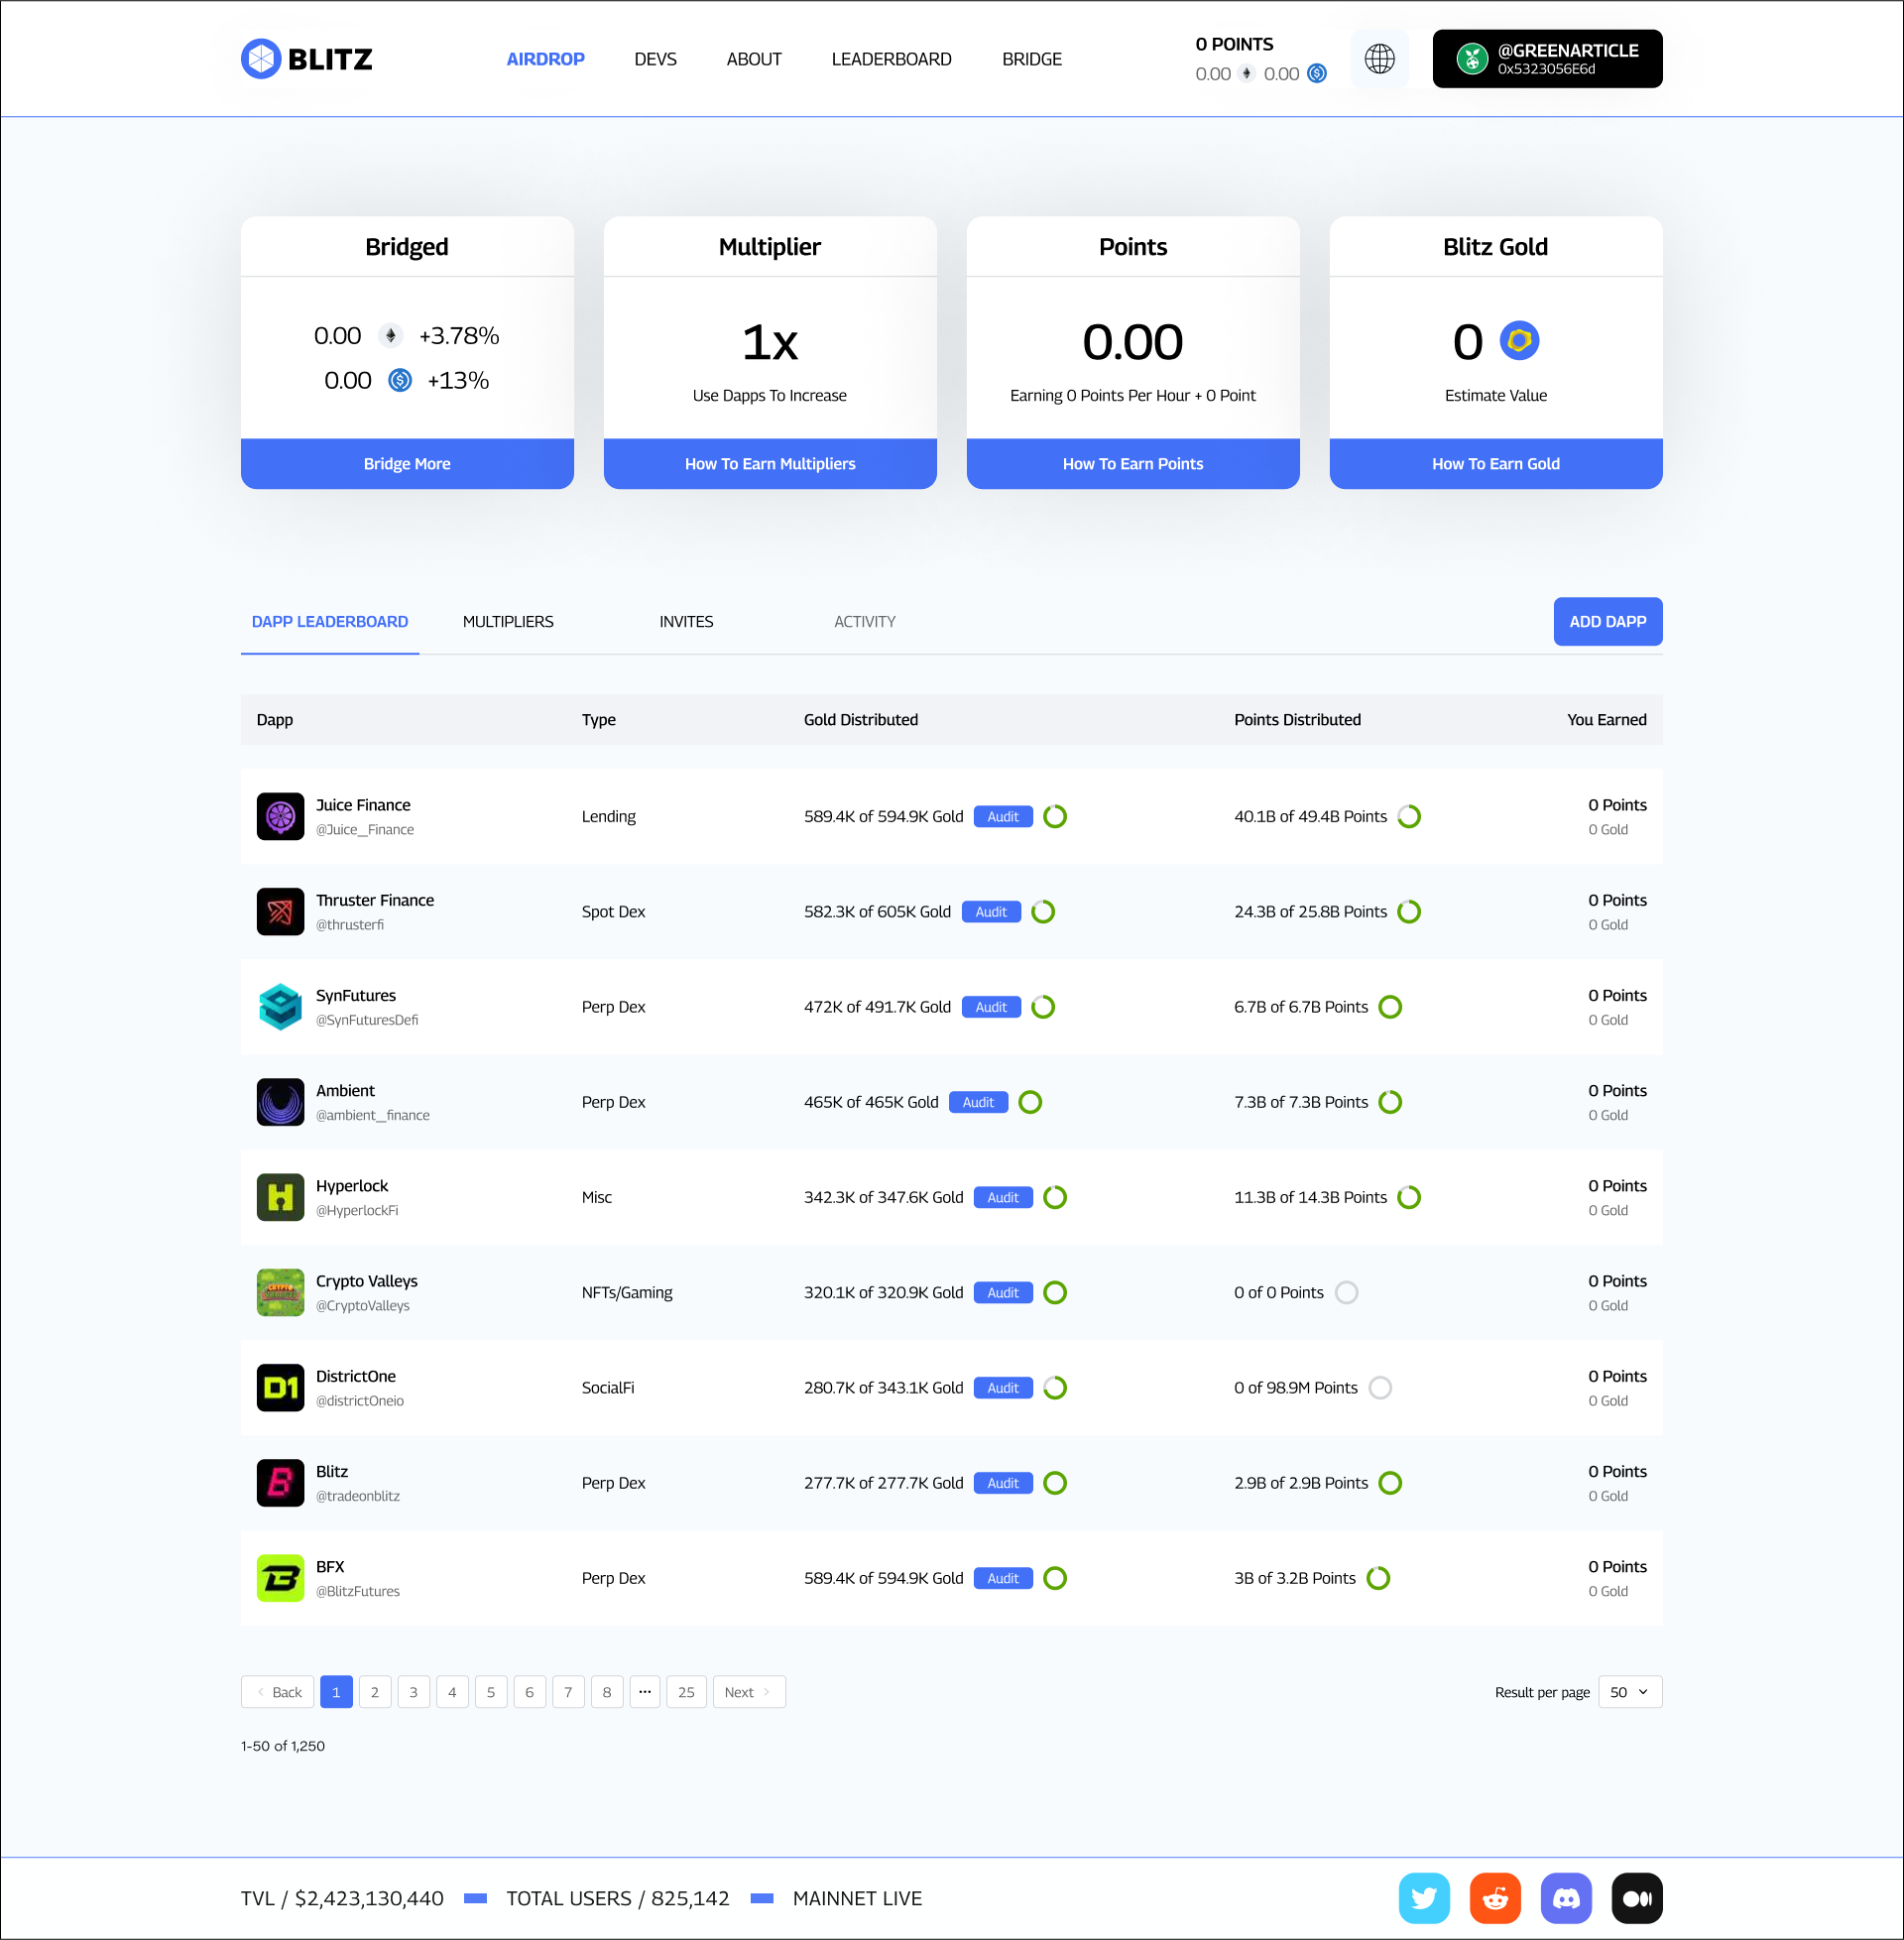Go to page 2

[x=375, y=1692]
